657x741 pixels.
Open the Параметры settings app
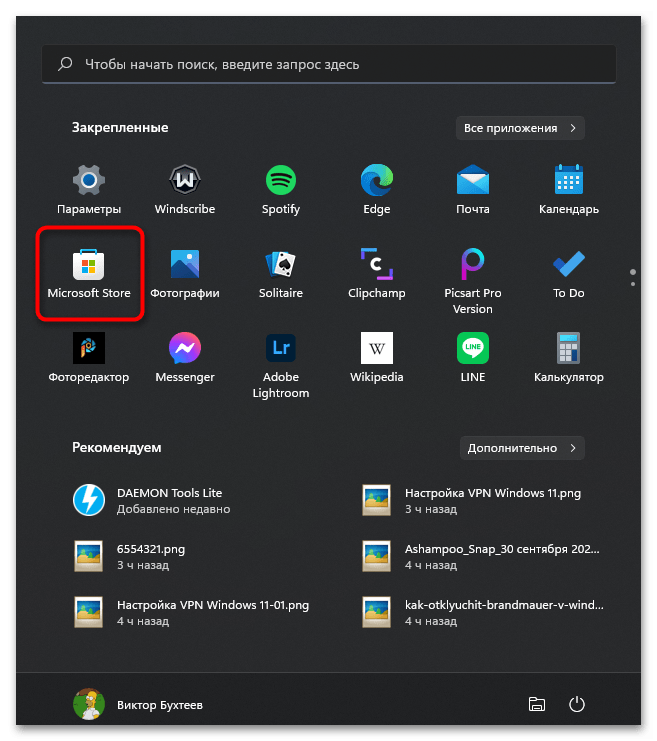pos(89,189)
